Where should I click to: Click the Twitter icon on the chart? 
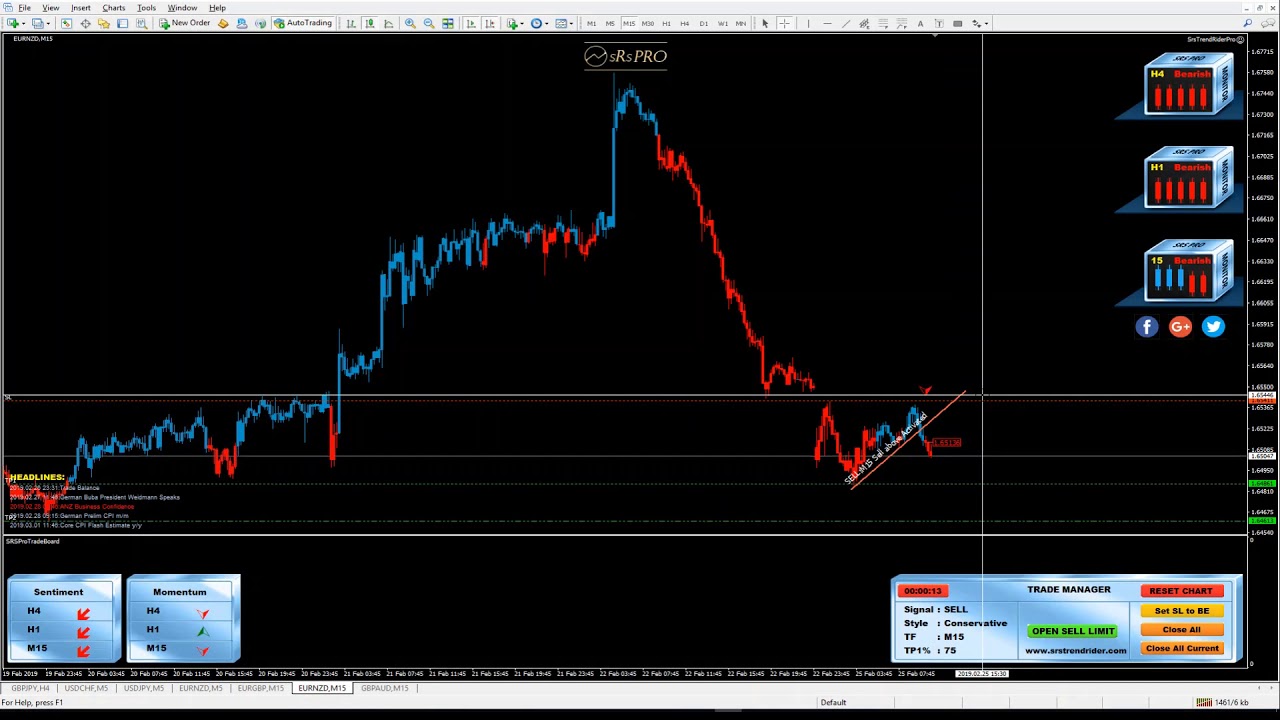tap(1213, 327)
